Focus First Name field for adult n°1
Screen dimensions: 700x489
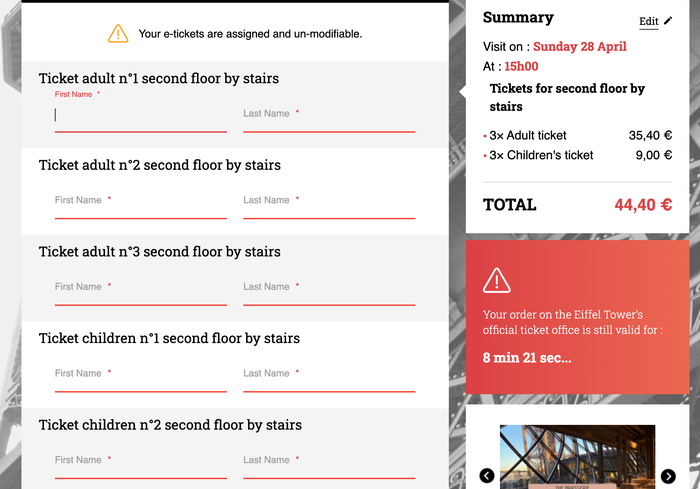(141, 115)
